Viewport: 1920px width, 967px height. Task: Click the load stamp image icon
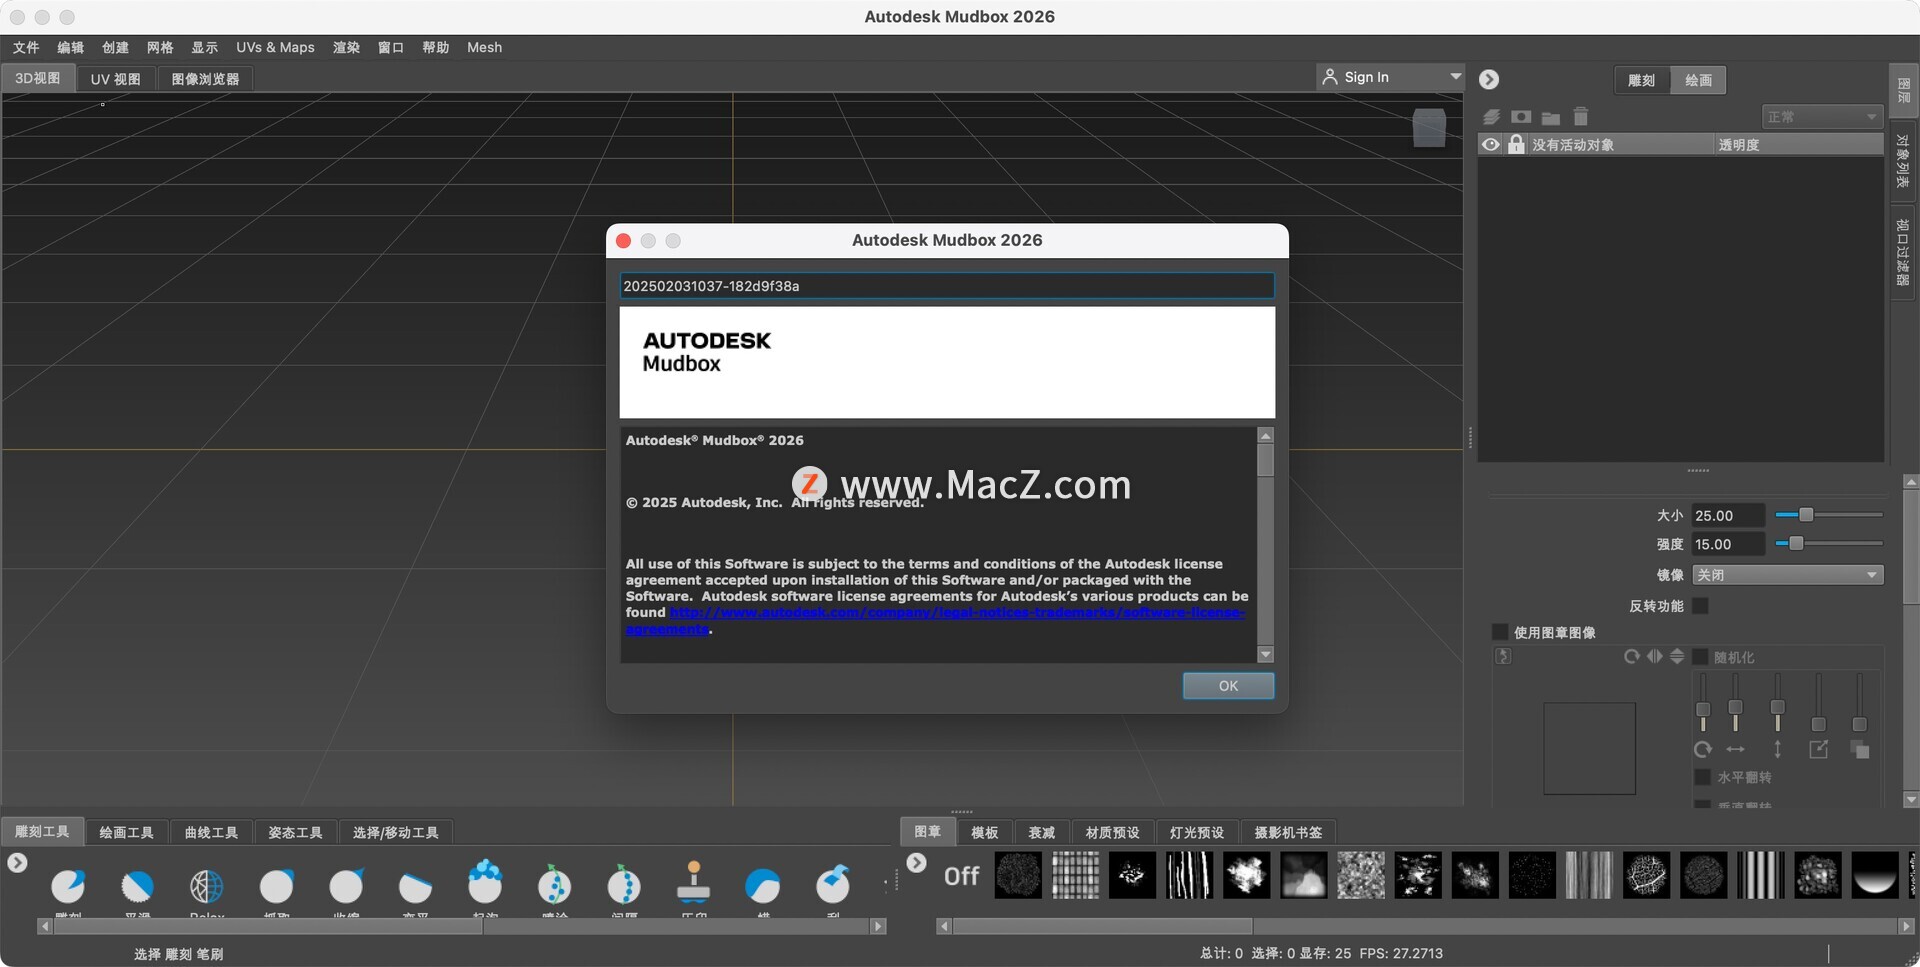(1503, 656)
